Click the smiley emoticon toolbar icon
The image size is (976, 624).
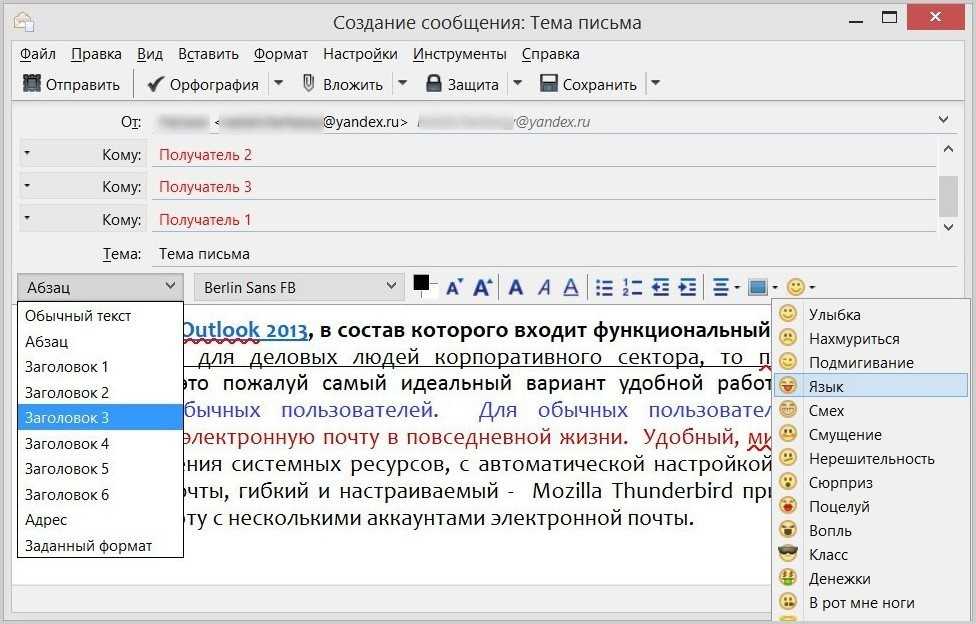coord(799,288)
